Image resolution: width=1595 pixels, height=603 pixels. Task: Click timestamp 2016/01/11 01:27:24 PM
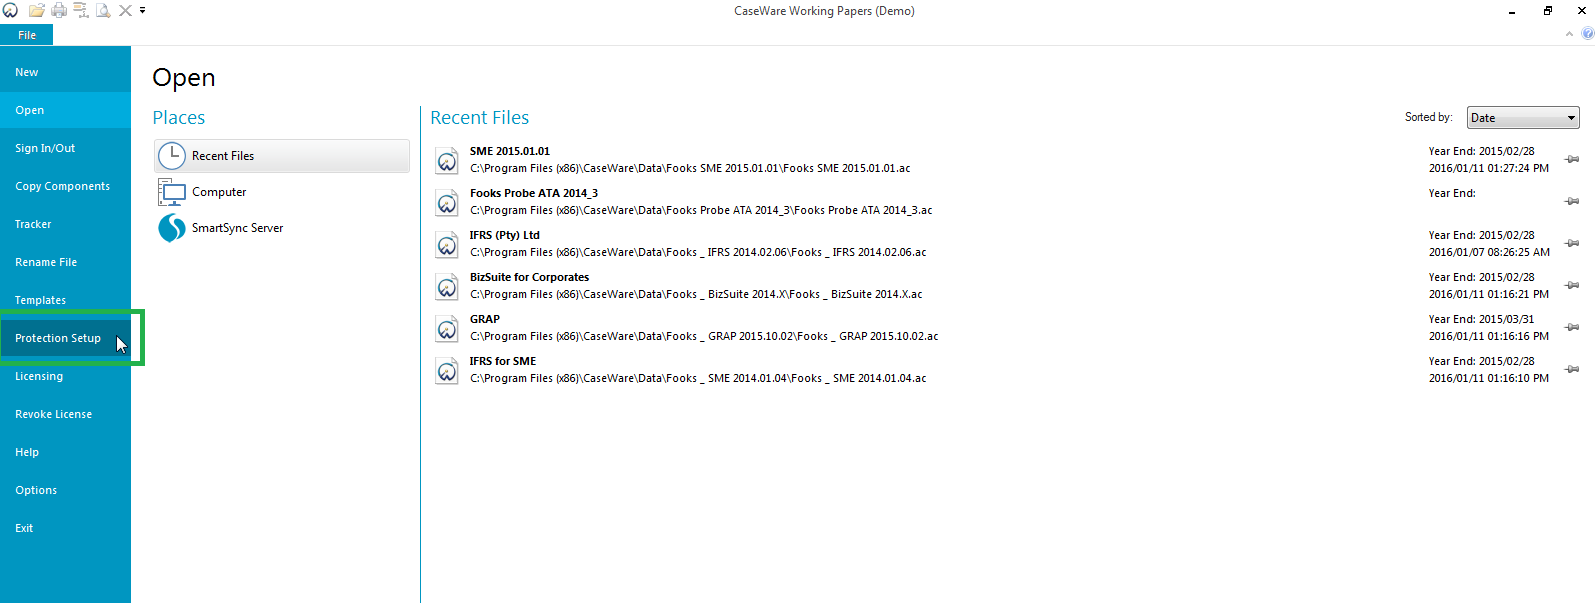pyautogui.click(x=1489, y=169)
